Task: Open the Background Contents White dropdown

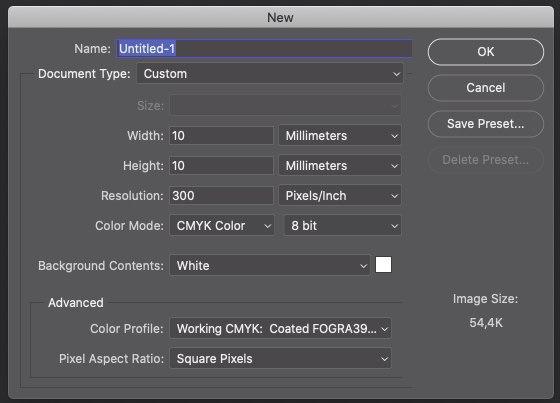Action: click(270, 265)
